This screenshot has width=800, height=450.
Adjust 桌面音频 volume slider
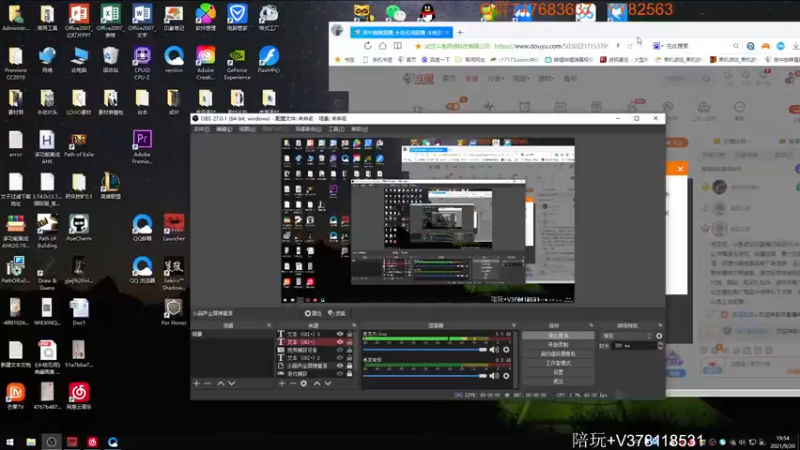click(424, 376)
